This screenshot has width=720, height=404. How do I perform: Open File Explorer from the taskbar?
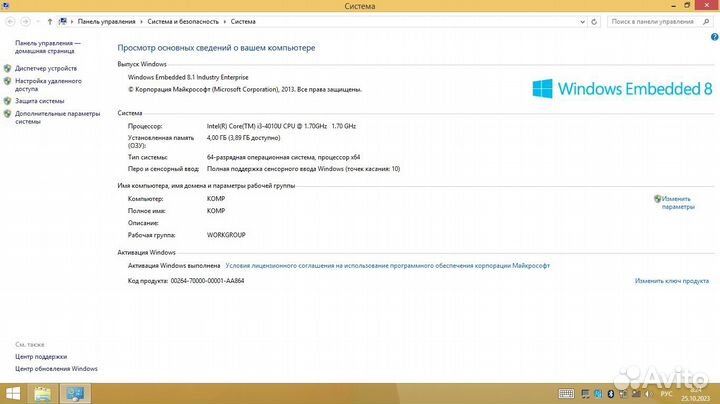(x=43, y=393)
